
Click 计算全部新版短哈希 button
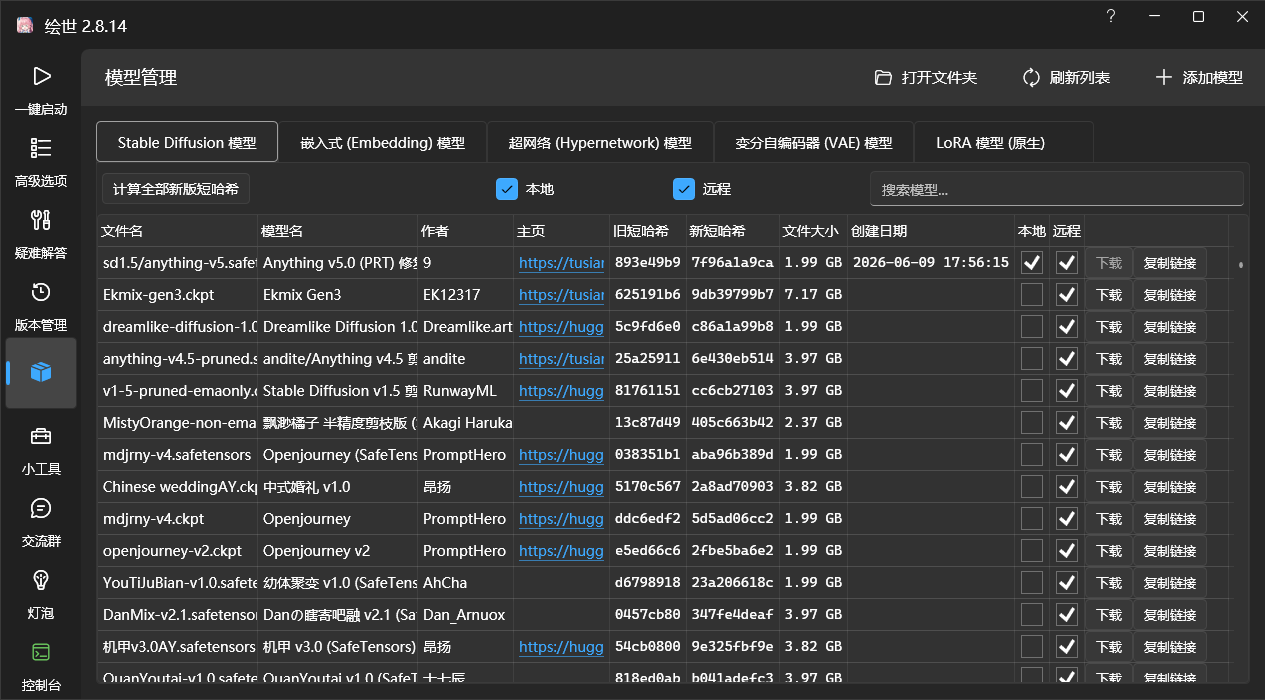point(176,188)
